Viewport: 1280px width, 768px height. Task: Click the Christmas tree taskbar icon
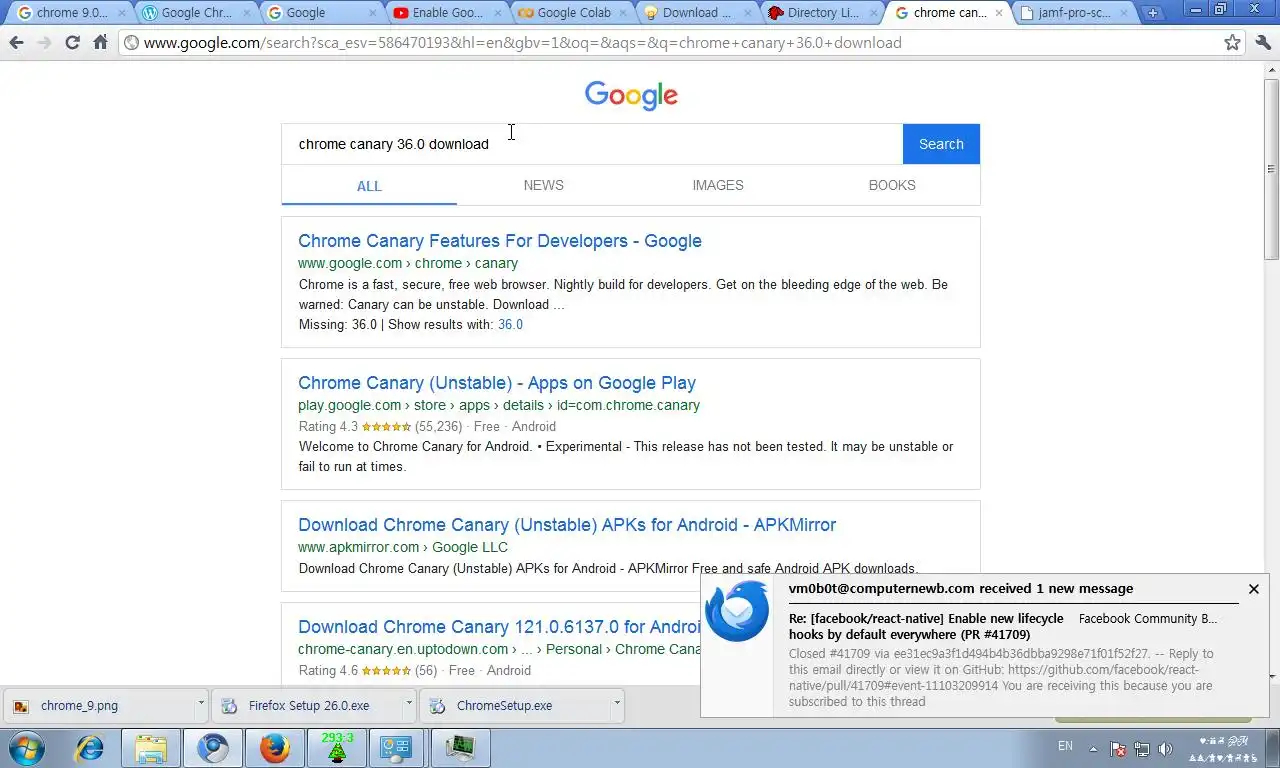(x=337, y=748)
